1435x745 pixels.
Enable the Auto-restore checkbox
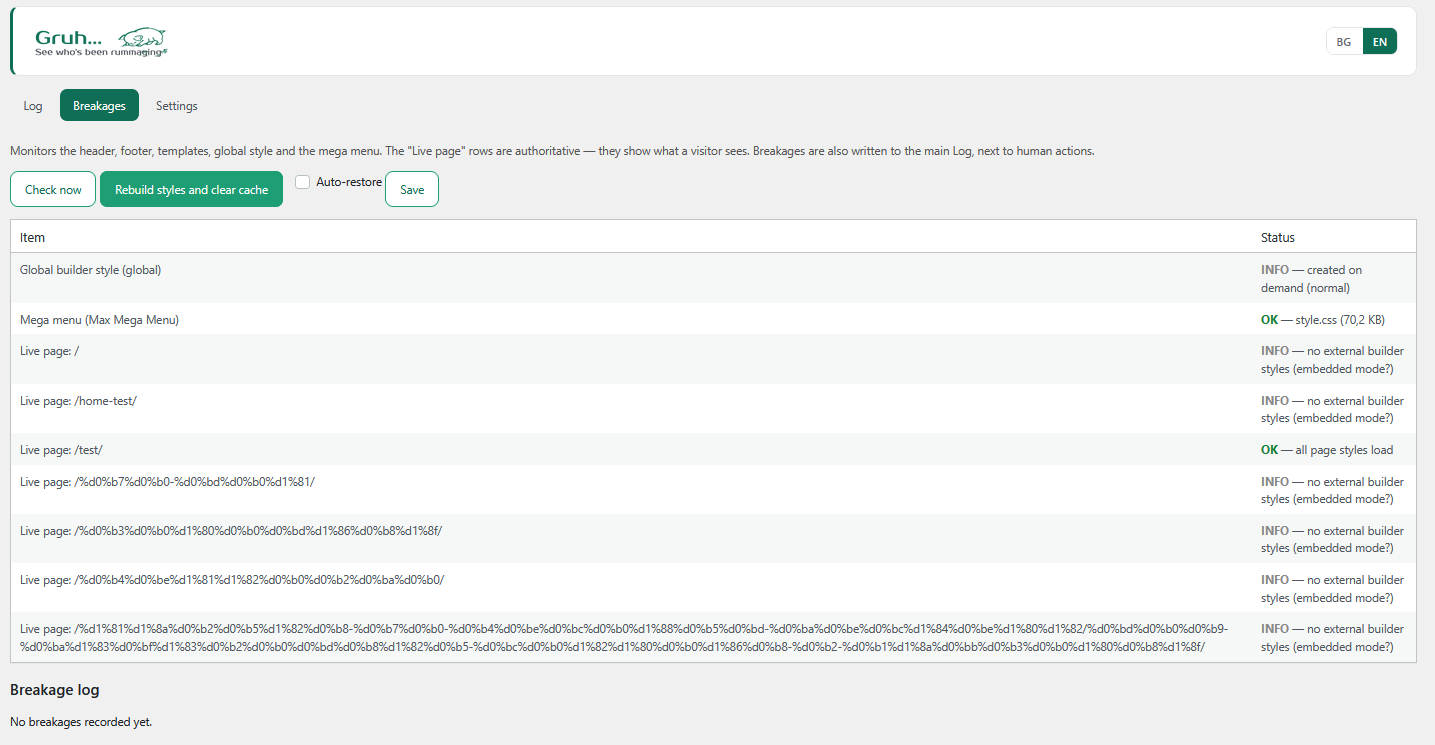coord(303,182)
